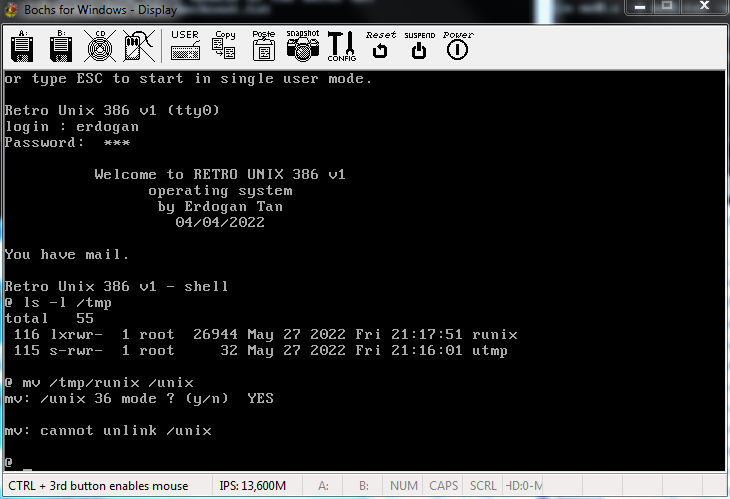Viewport: 730px width, 499px height.
Task: Take a snapshot with camera icon
Action: [303, 46]
